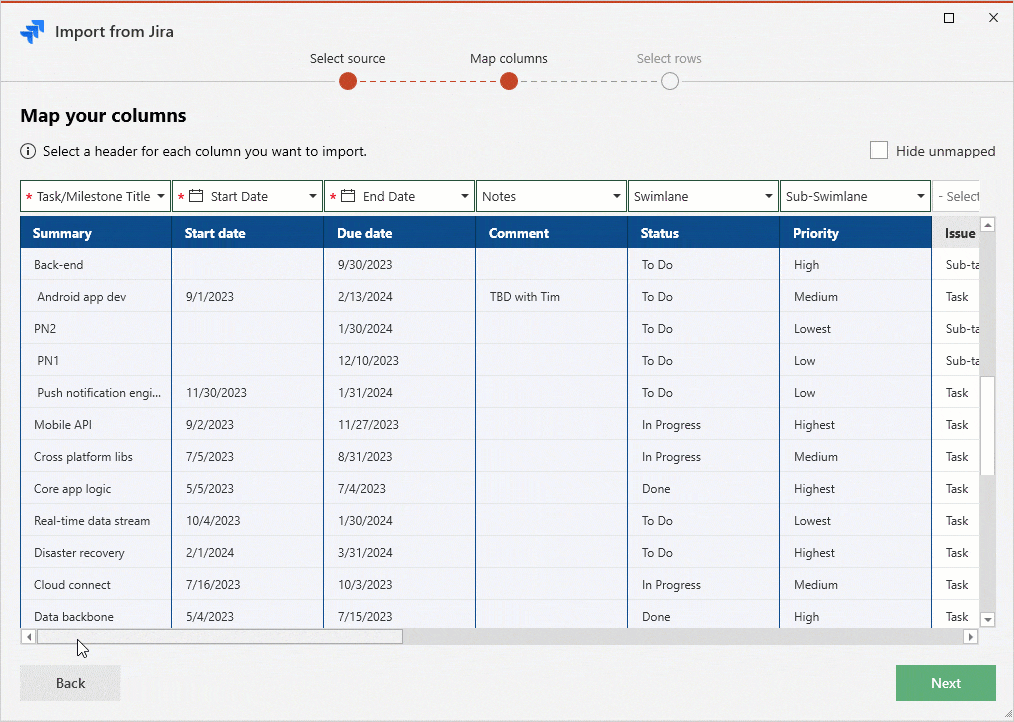Enable the Hide unmapped checkbox
Viewport: 1014px width, 722px height.
coord(879,150)
